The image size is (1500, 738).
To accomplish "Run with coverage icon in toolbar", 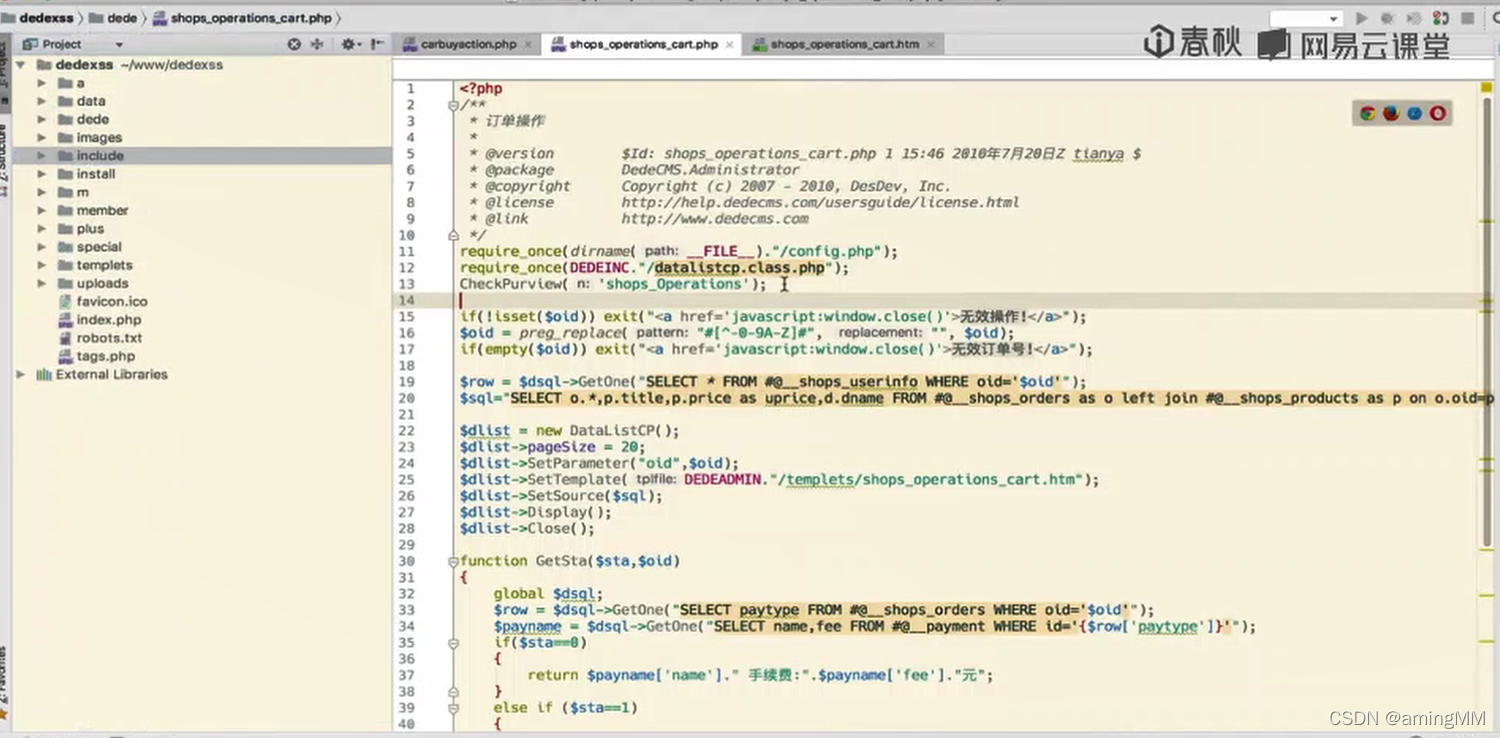I will point(1414,18).
